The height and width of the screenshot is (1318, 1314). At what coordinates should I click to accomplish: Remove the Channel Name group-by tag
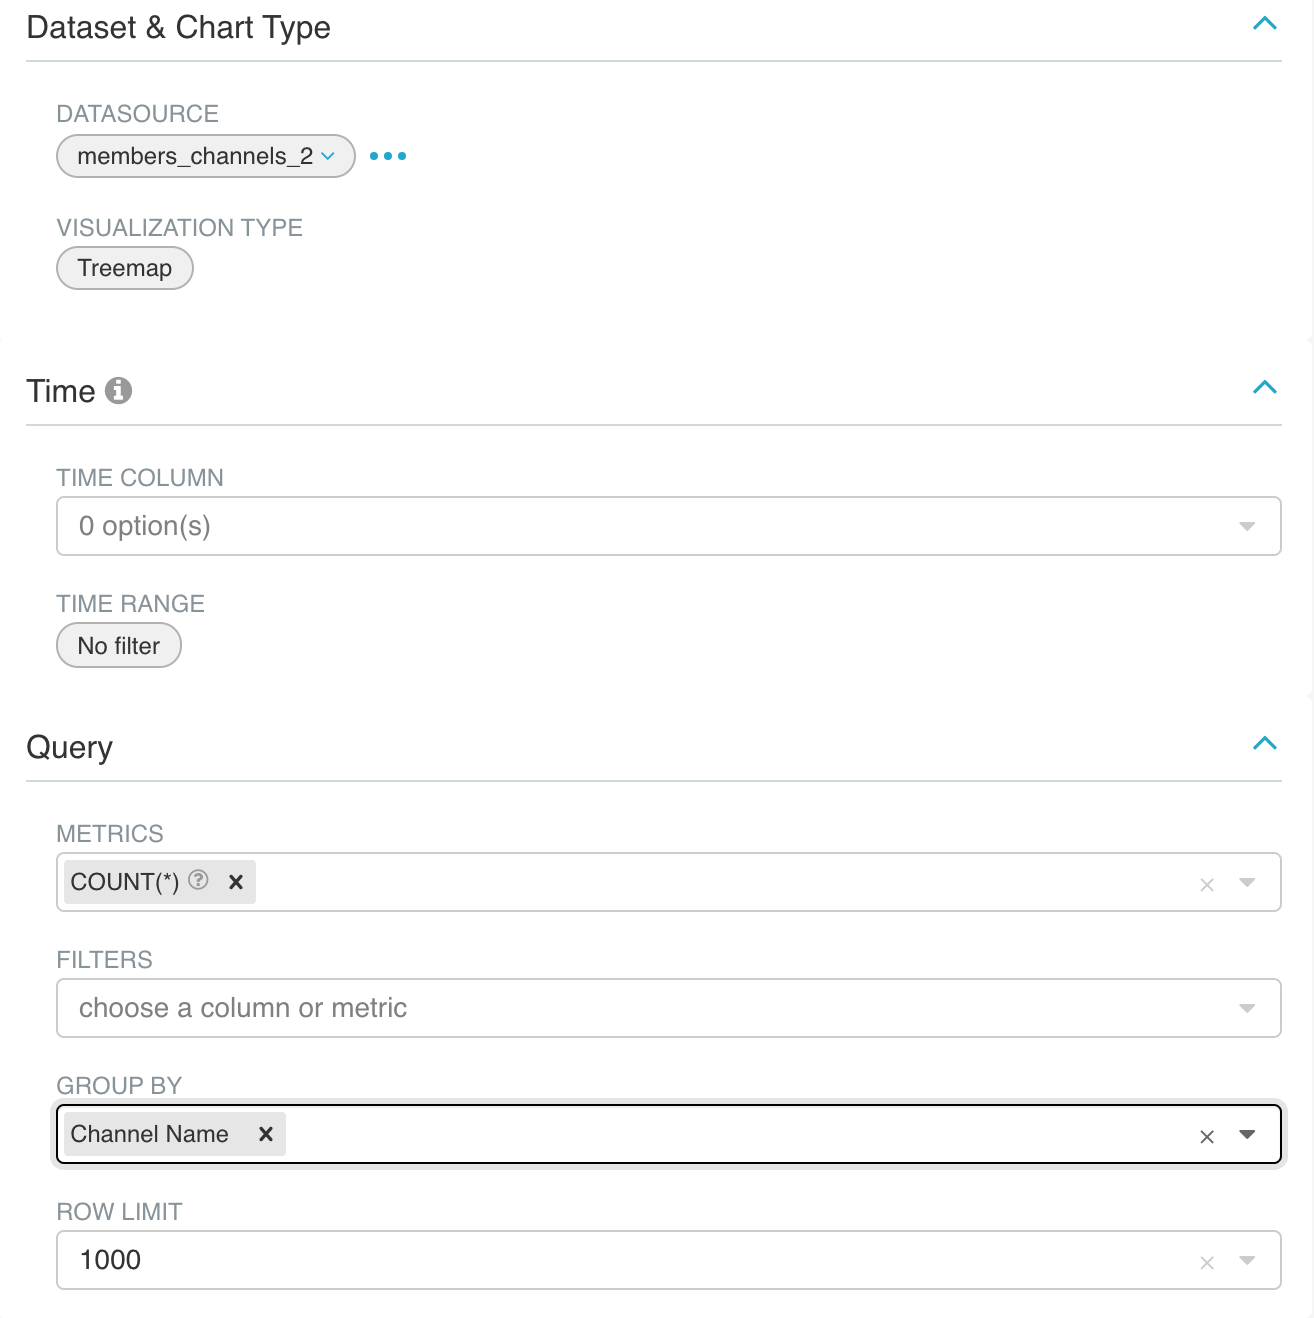click(266, 1134)
